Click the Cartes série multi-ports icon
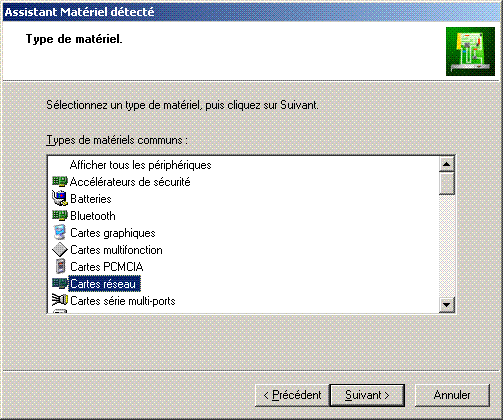Screen dimensions: 503x420 point(60,300)
